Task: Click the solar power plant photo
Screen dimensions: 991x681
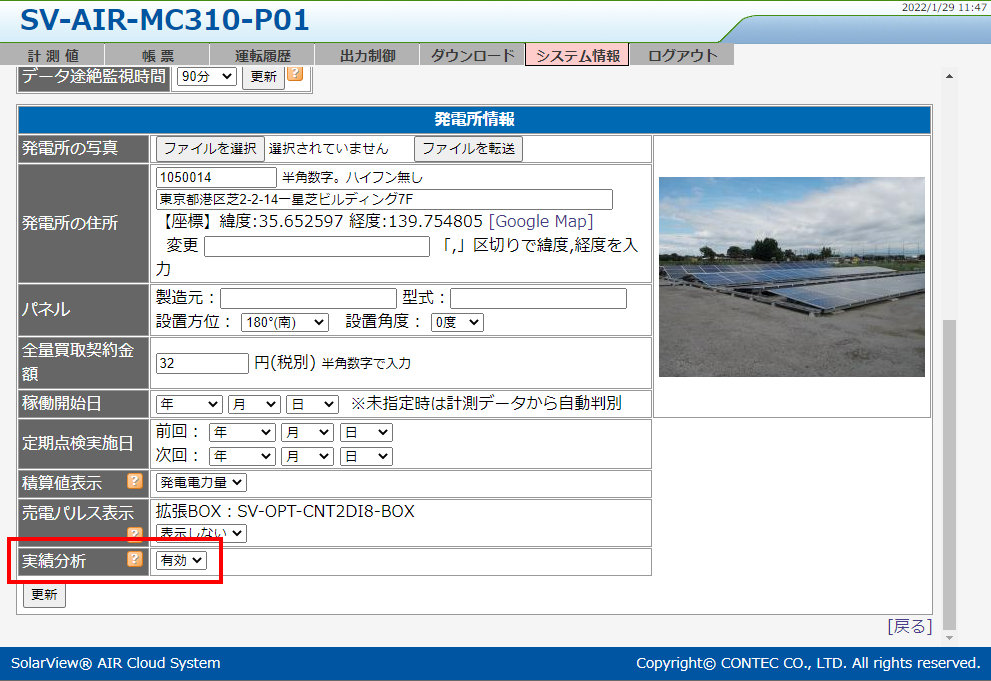Action: tap(791, 277)
